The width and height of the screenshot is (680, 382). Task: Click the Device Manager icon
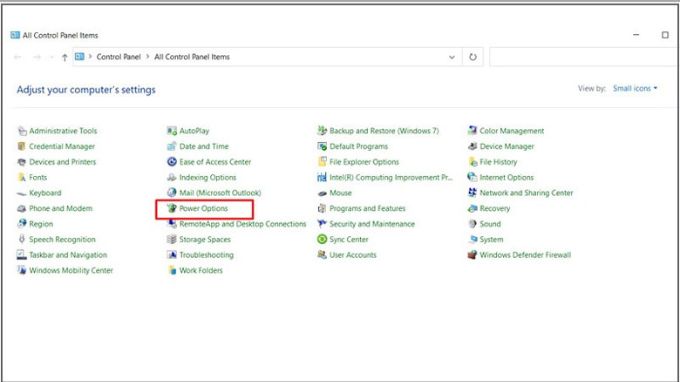(x=472, y=147)
